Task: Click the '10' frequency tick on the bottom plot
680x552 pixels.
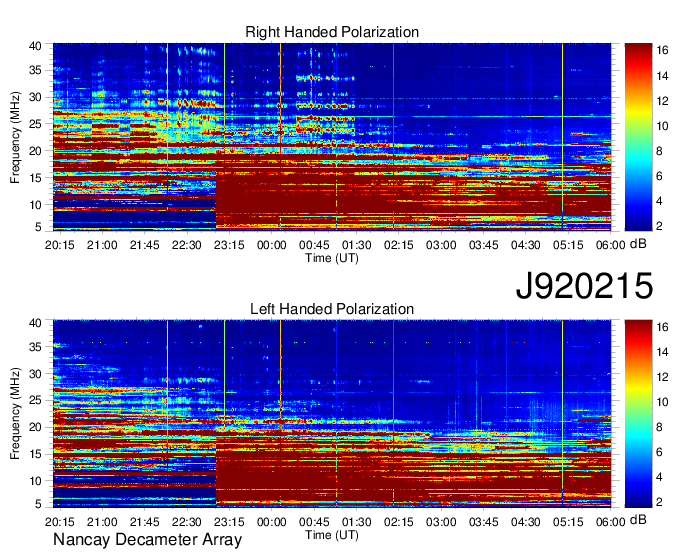Action: click(36, 481)
